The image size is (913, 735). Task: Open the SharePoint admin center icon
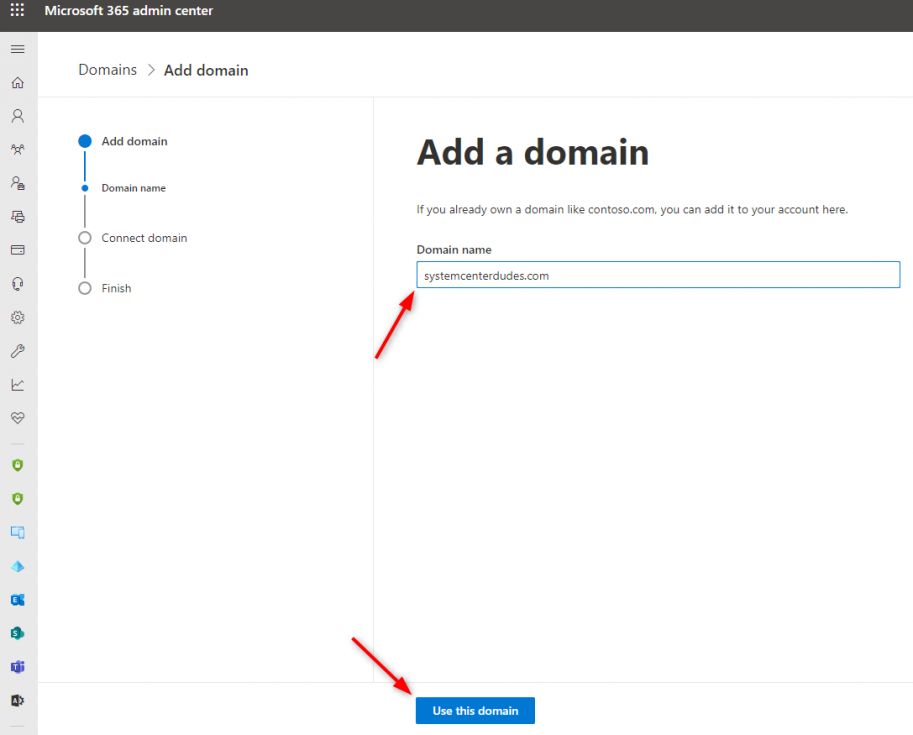(x=16, y=633)
